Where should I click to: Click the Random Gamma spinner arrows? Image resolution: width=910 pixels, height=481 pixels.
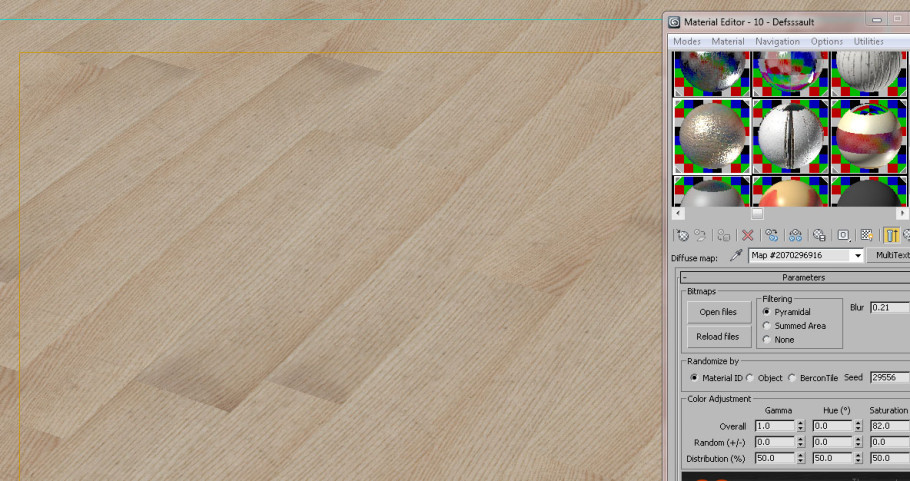tap(801, 442)
